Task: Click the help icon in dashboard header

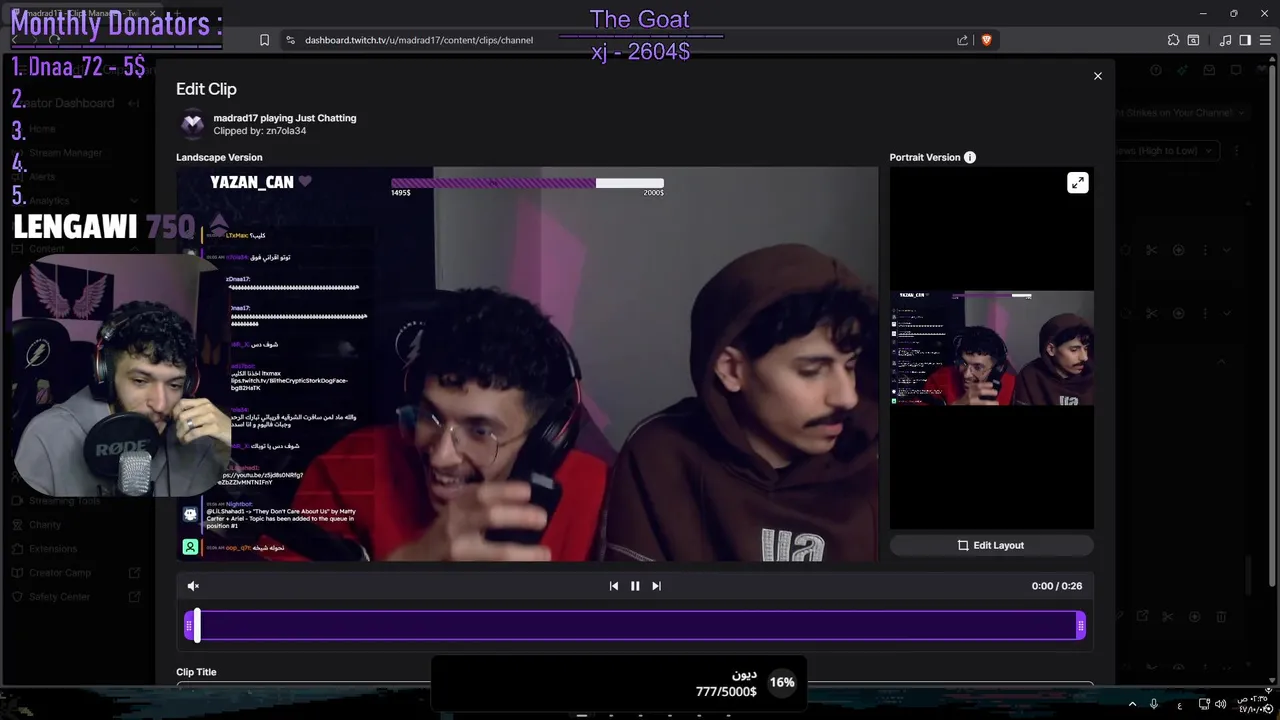Action: [x=1156, y=70]
